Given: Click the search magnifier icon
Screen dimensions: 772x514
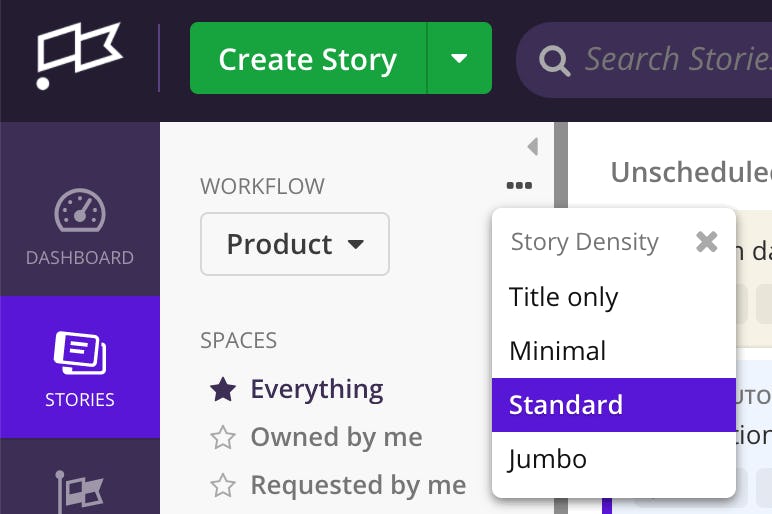Looking at the screenshot, I should click(554, 61).
